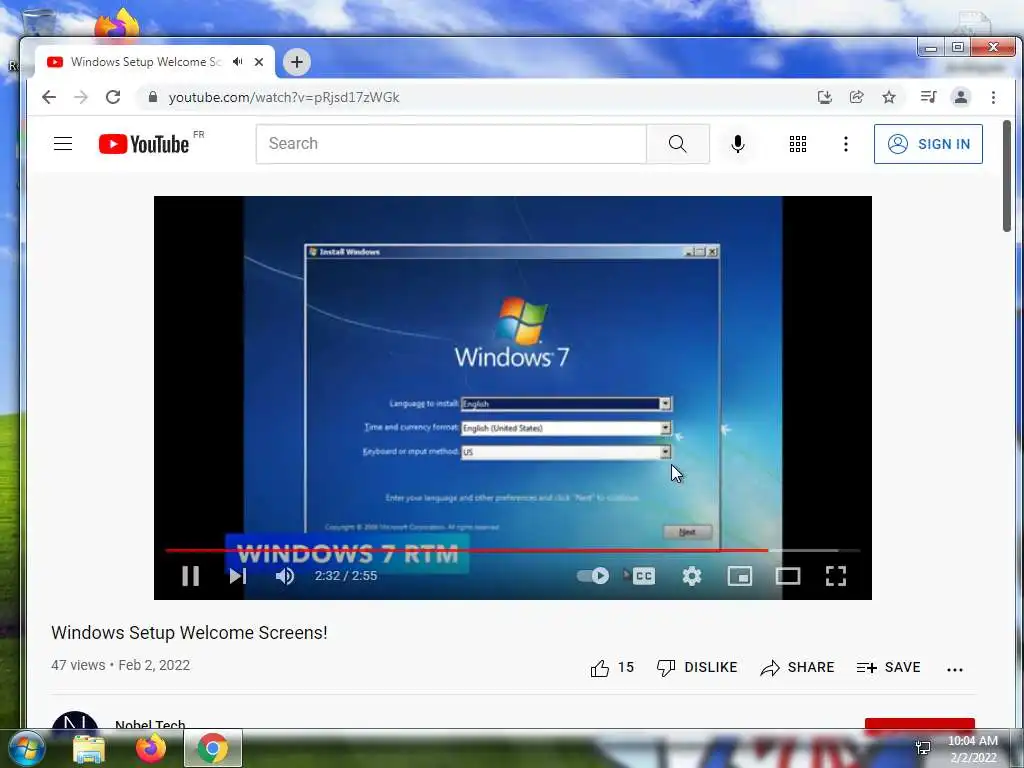Search with voice microphone icon
Screen dimensions: 1024x768
tap(738, 144)
